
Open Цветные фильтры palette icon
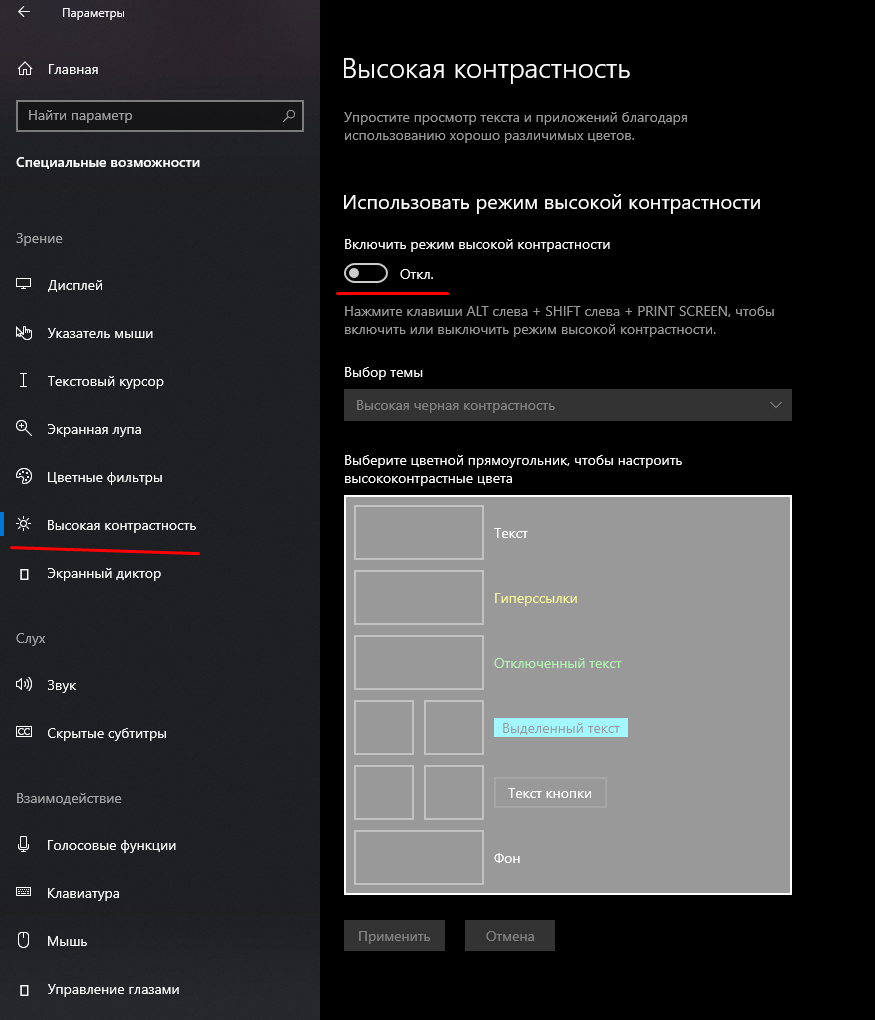[x=25, y=477]
